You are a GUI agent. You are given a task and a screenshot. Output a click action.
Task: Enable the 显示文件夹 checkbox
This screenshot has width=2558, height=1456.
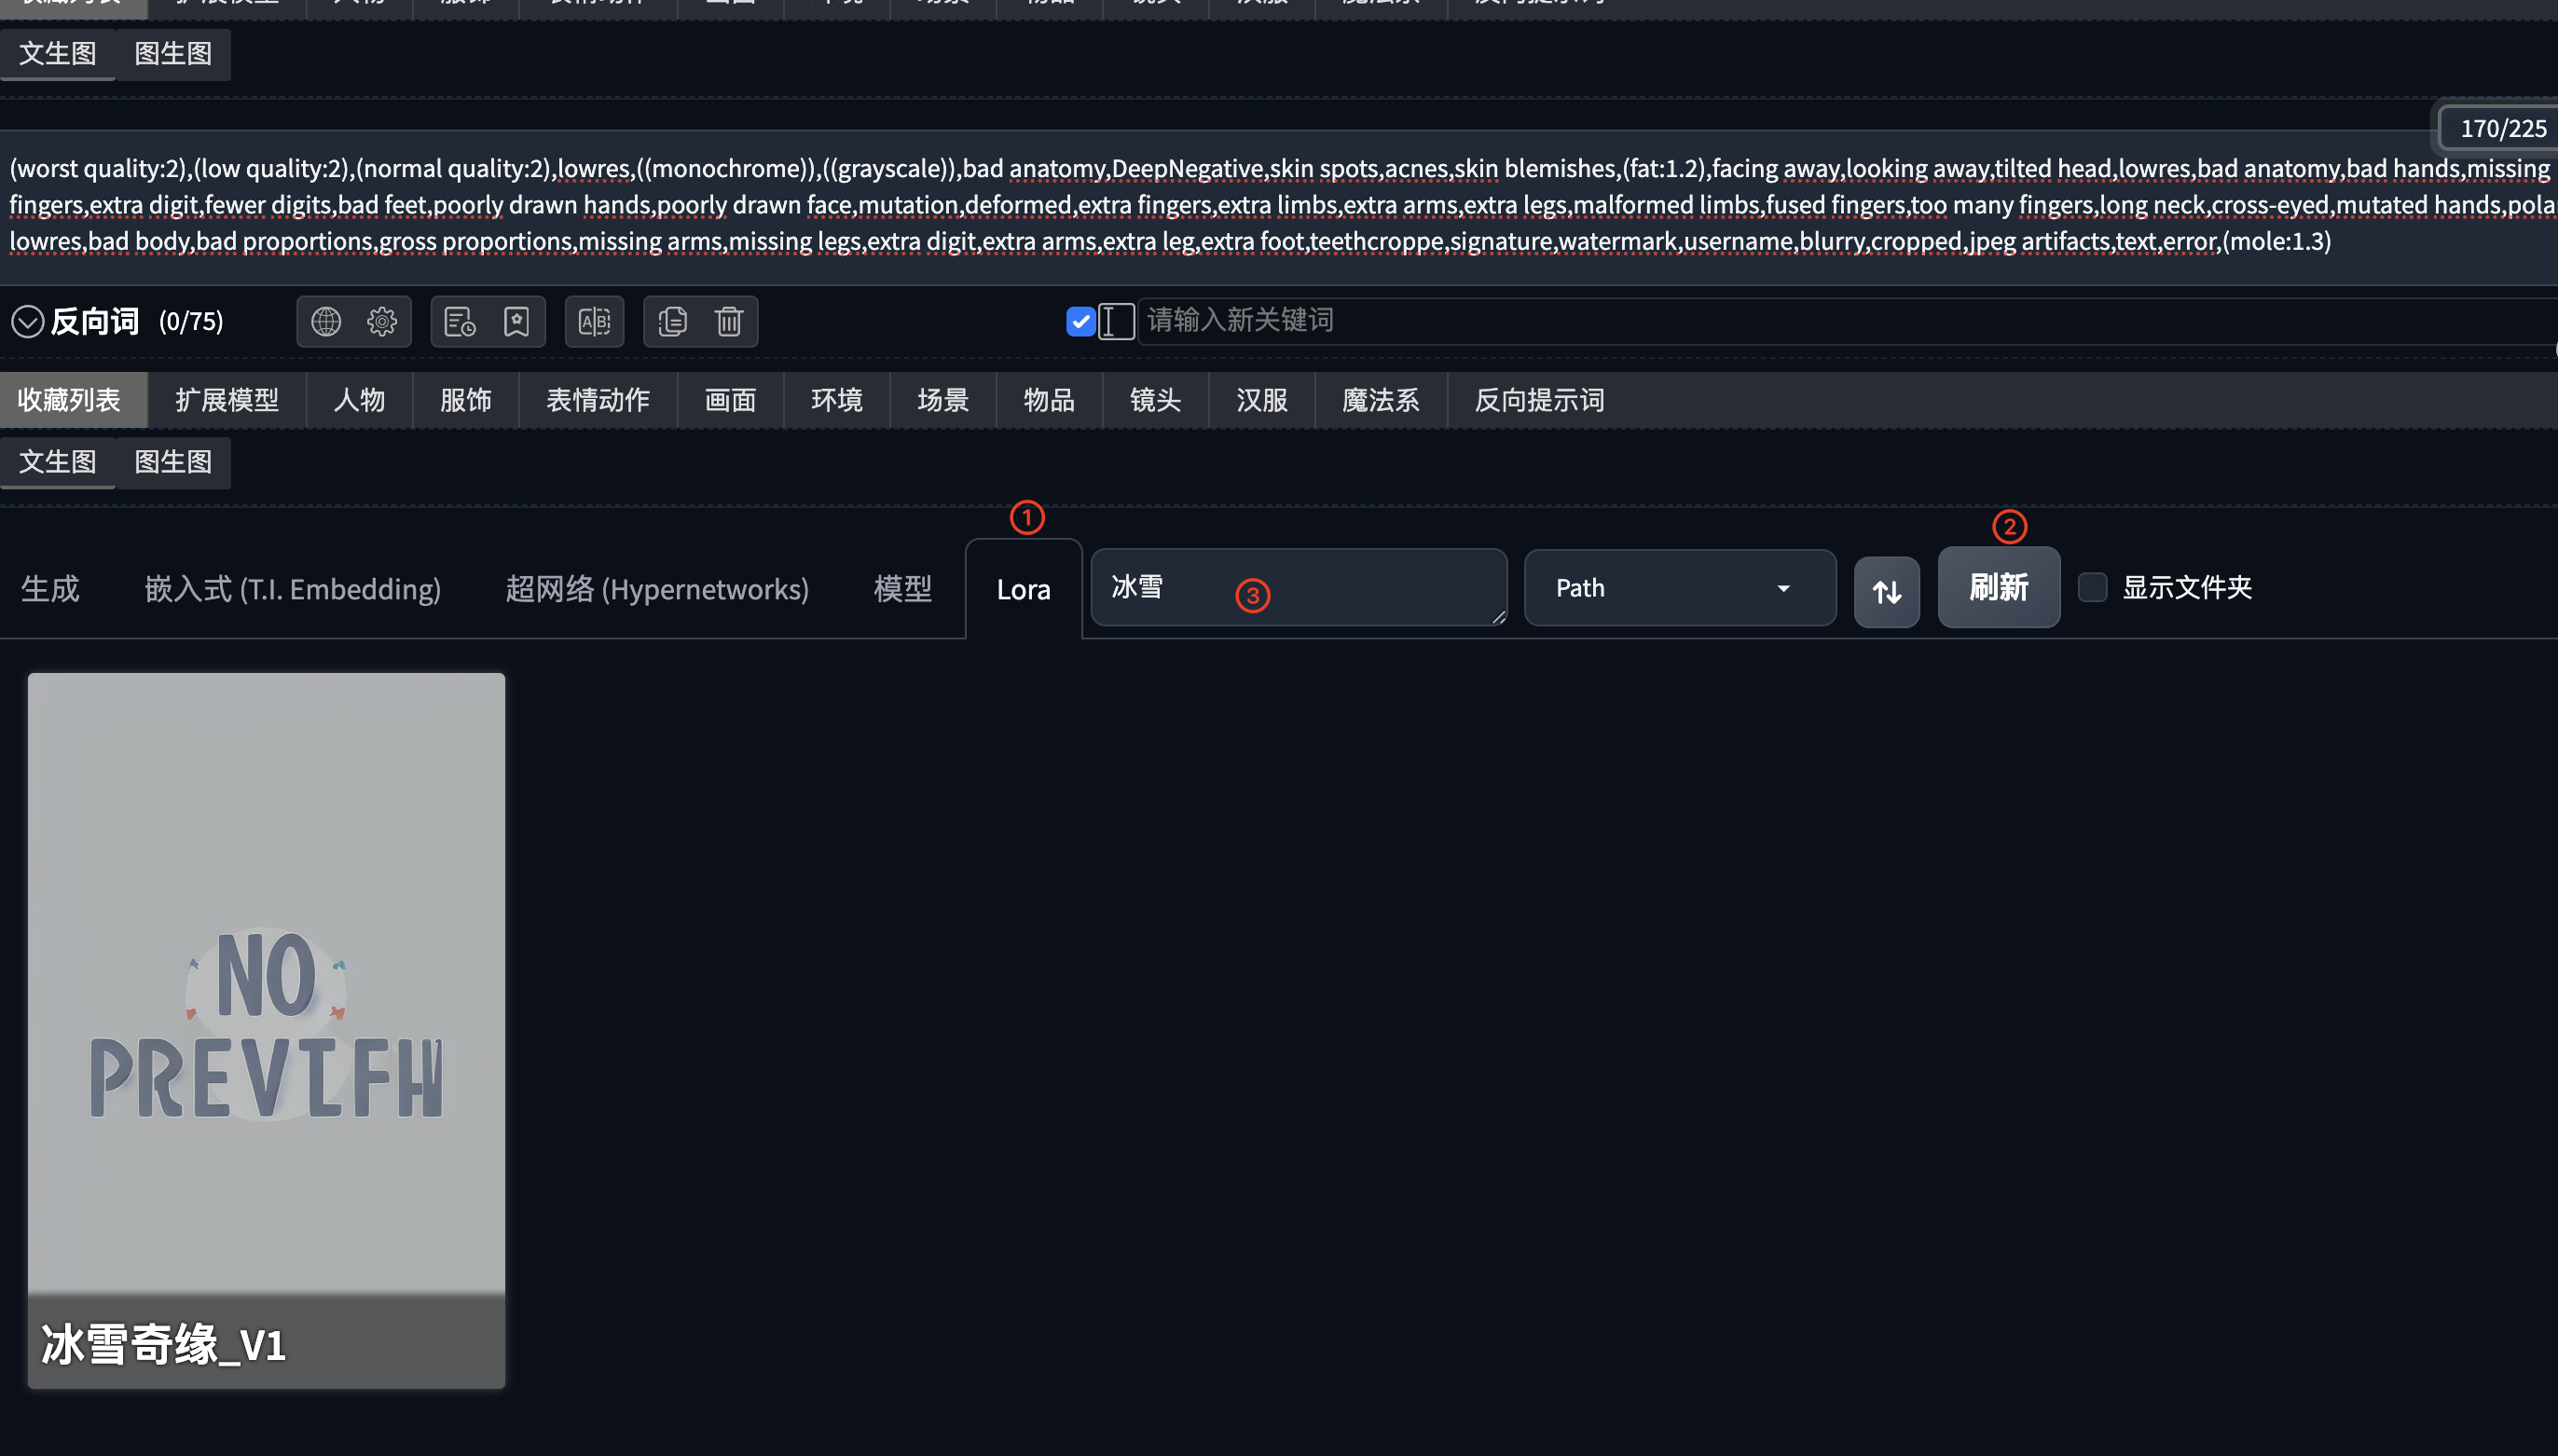(x=2092, y=587)
